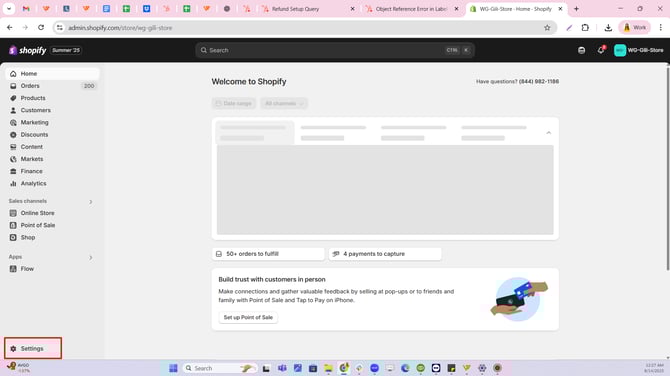Click the Shopify admin search field

pos(335,50)
